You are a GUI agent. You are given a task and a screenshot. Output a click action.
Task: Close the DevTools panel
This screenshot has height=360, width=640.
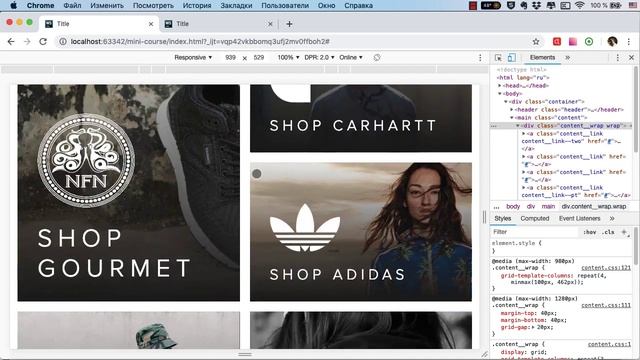click(x=631, y=58)
